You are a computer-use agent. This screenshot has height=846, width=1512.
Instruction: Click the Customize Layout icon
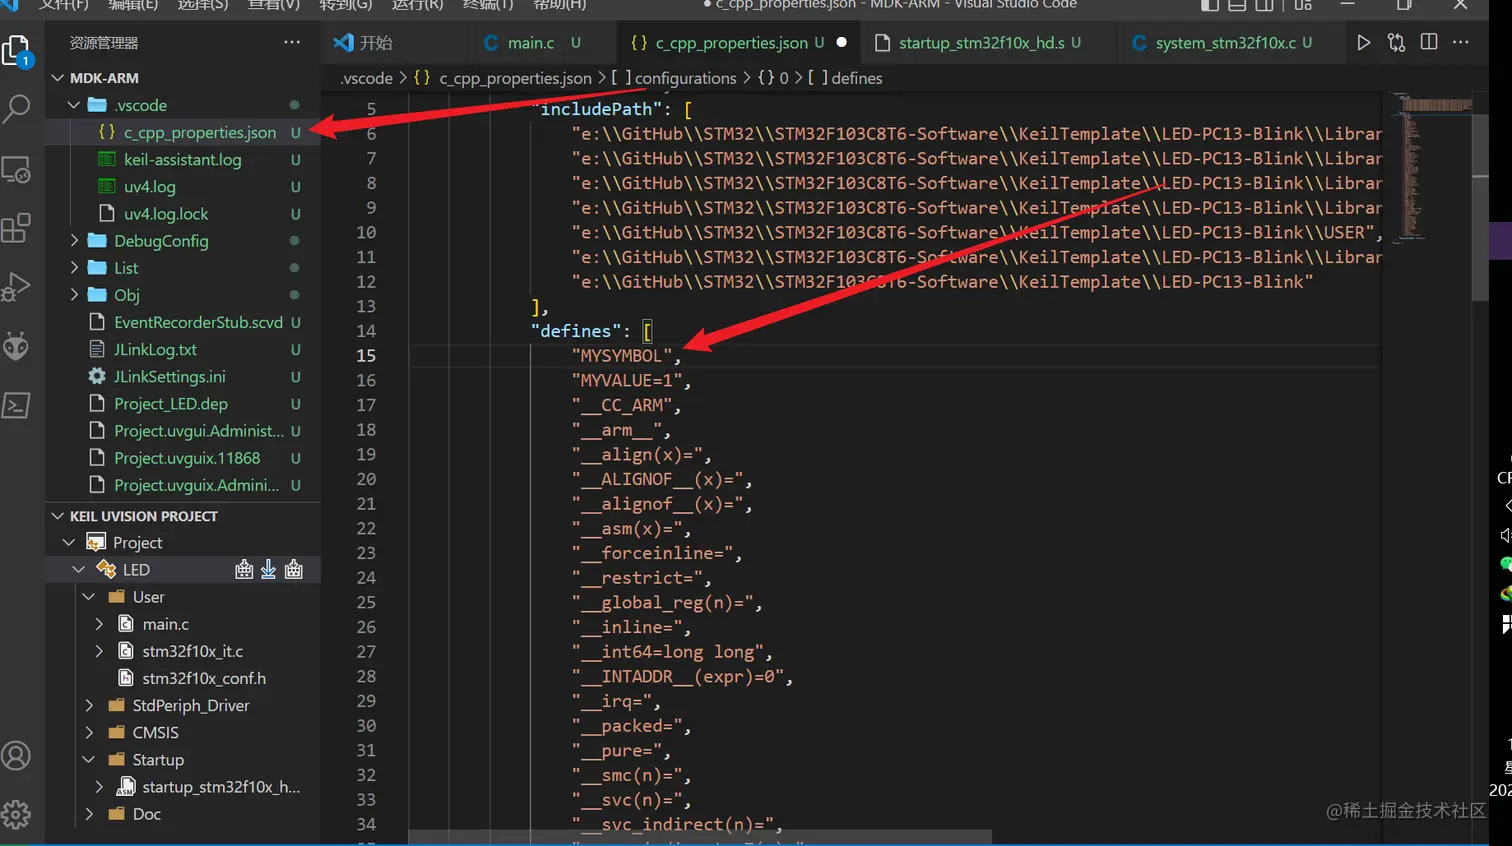[x=1303, y=5]
